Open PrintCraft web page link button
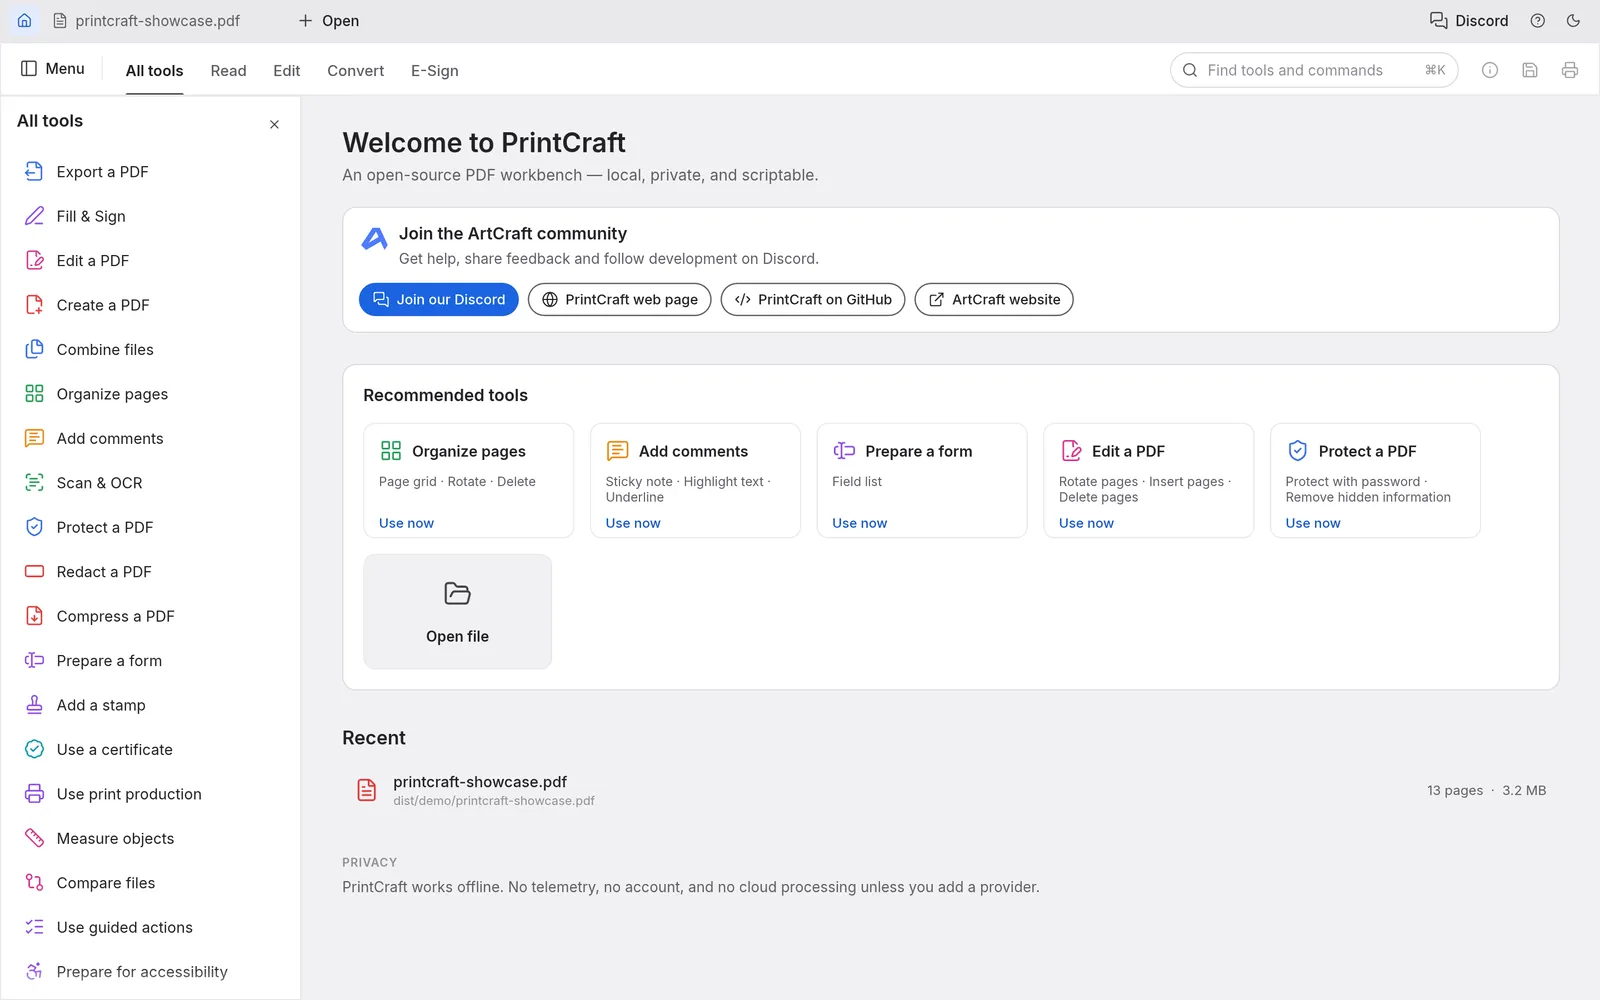Screen dimensions: 1600x1000 [x=620, y=300]
